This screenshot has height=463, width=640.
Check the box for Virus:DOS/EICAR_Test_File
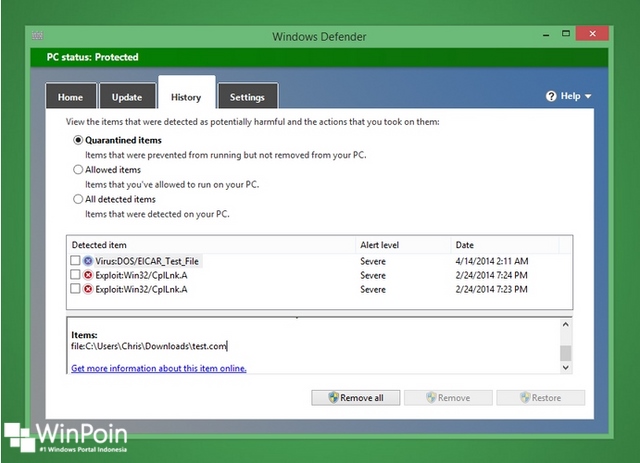(75, 260)
